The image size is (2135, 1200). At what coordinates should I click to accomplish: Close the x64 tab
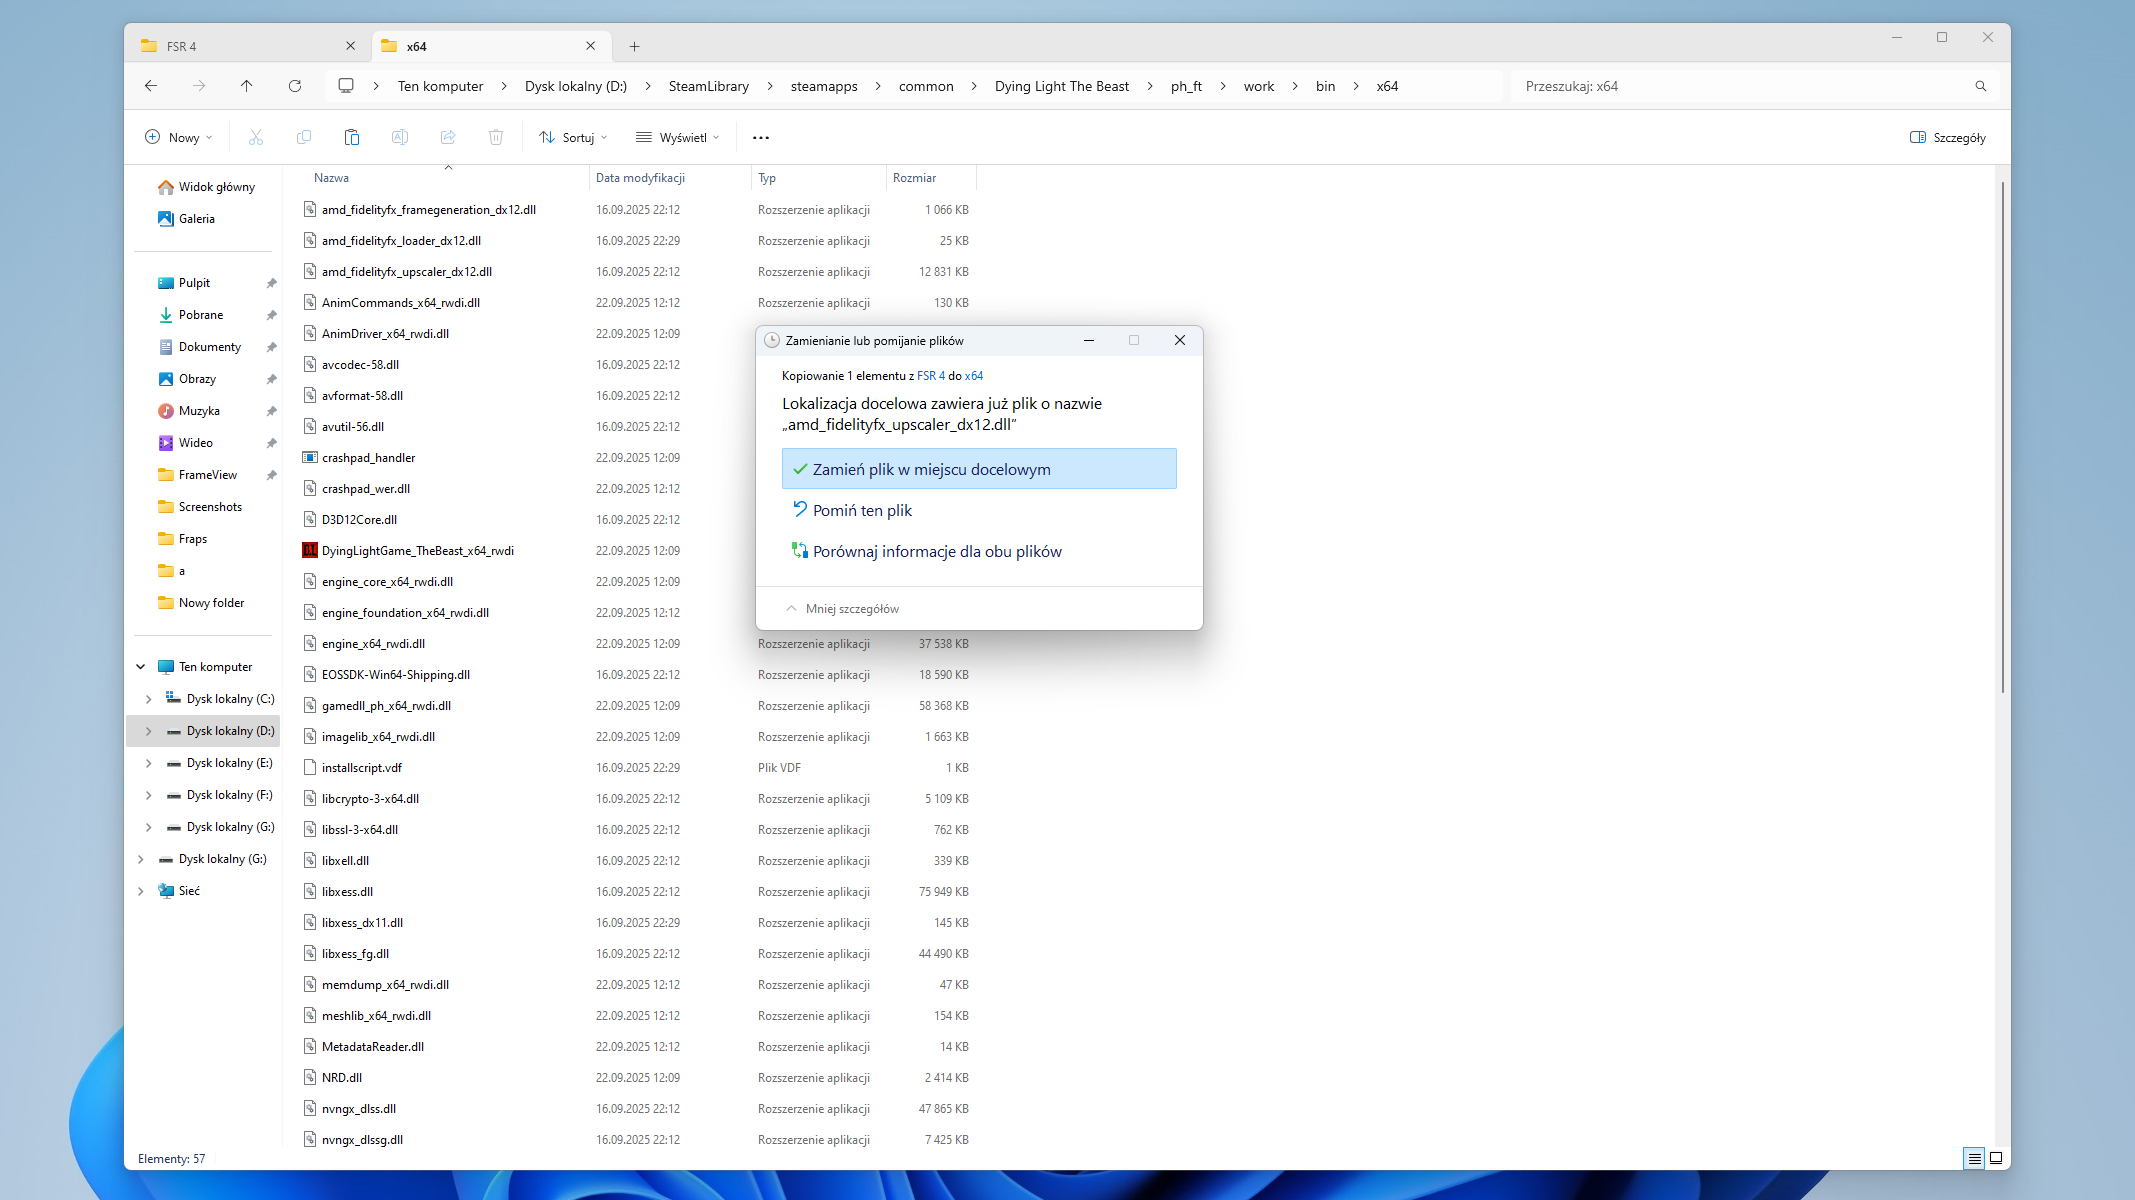[591, 46]
